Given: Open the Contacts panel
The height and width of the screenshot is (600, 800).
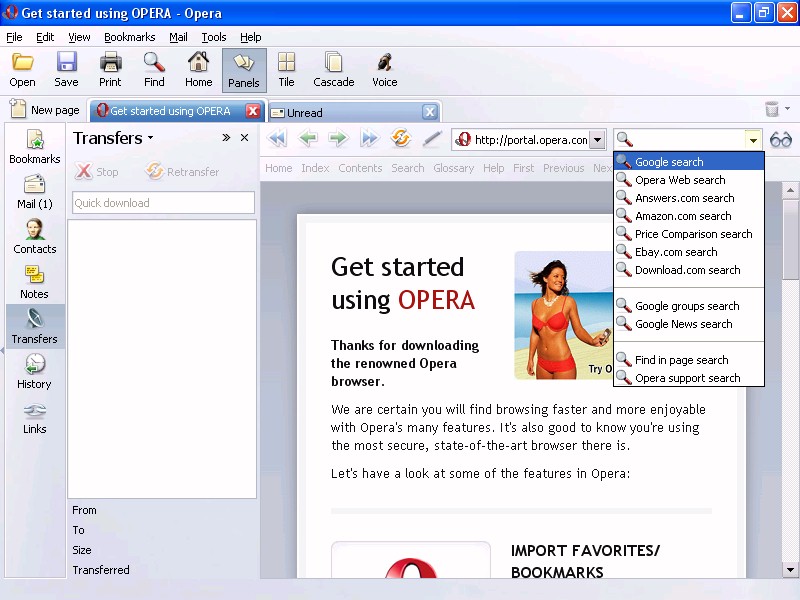Looking at the screenshot, I should tap(34, 236).
